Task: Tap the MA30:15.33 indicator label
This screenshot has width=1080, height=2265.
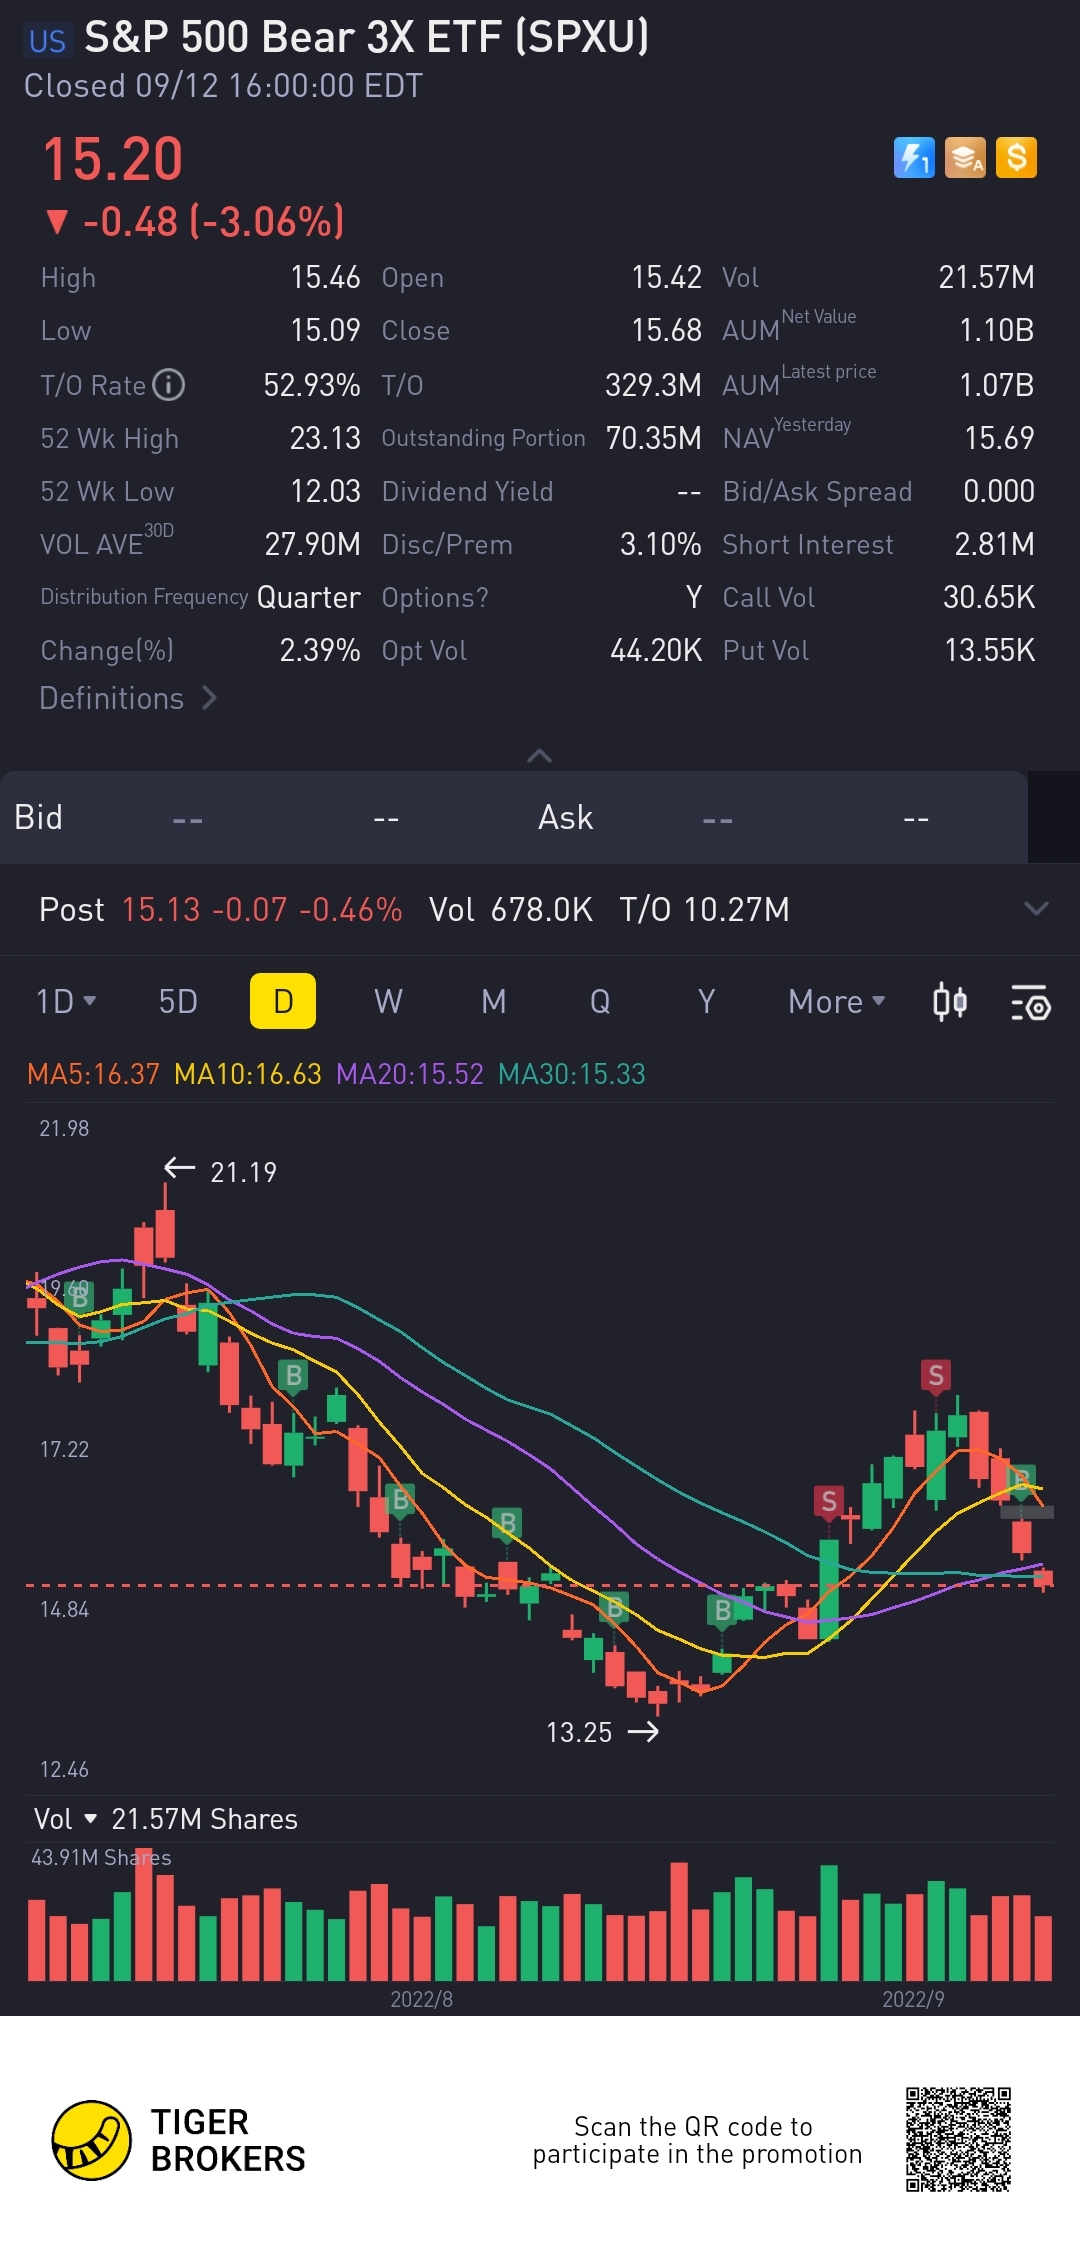Action: coord(572,1074)
